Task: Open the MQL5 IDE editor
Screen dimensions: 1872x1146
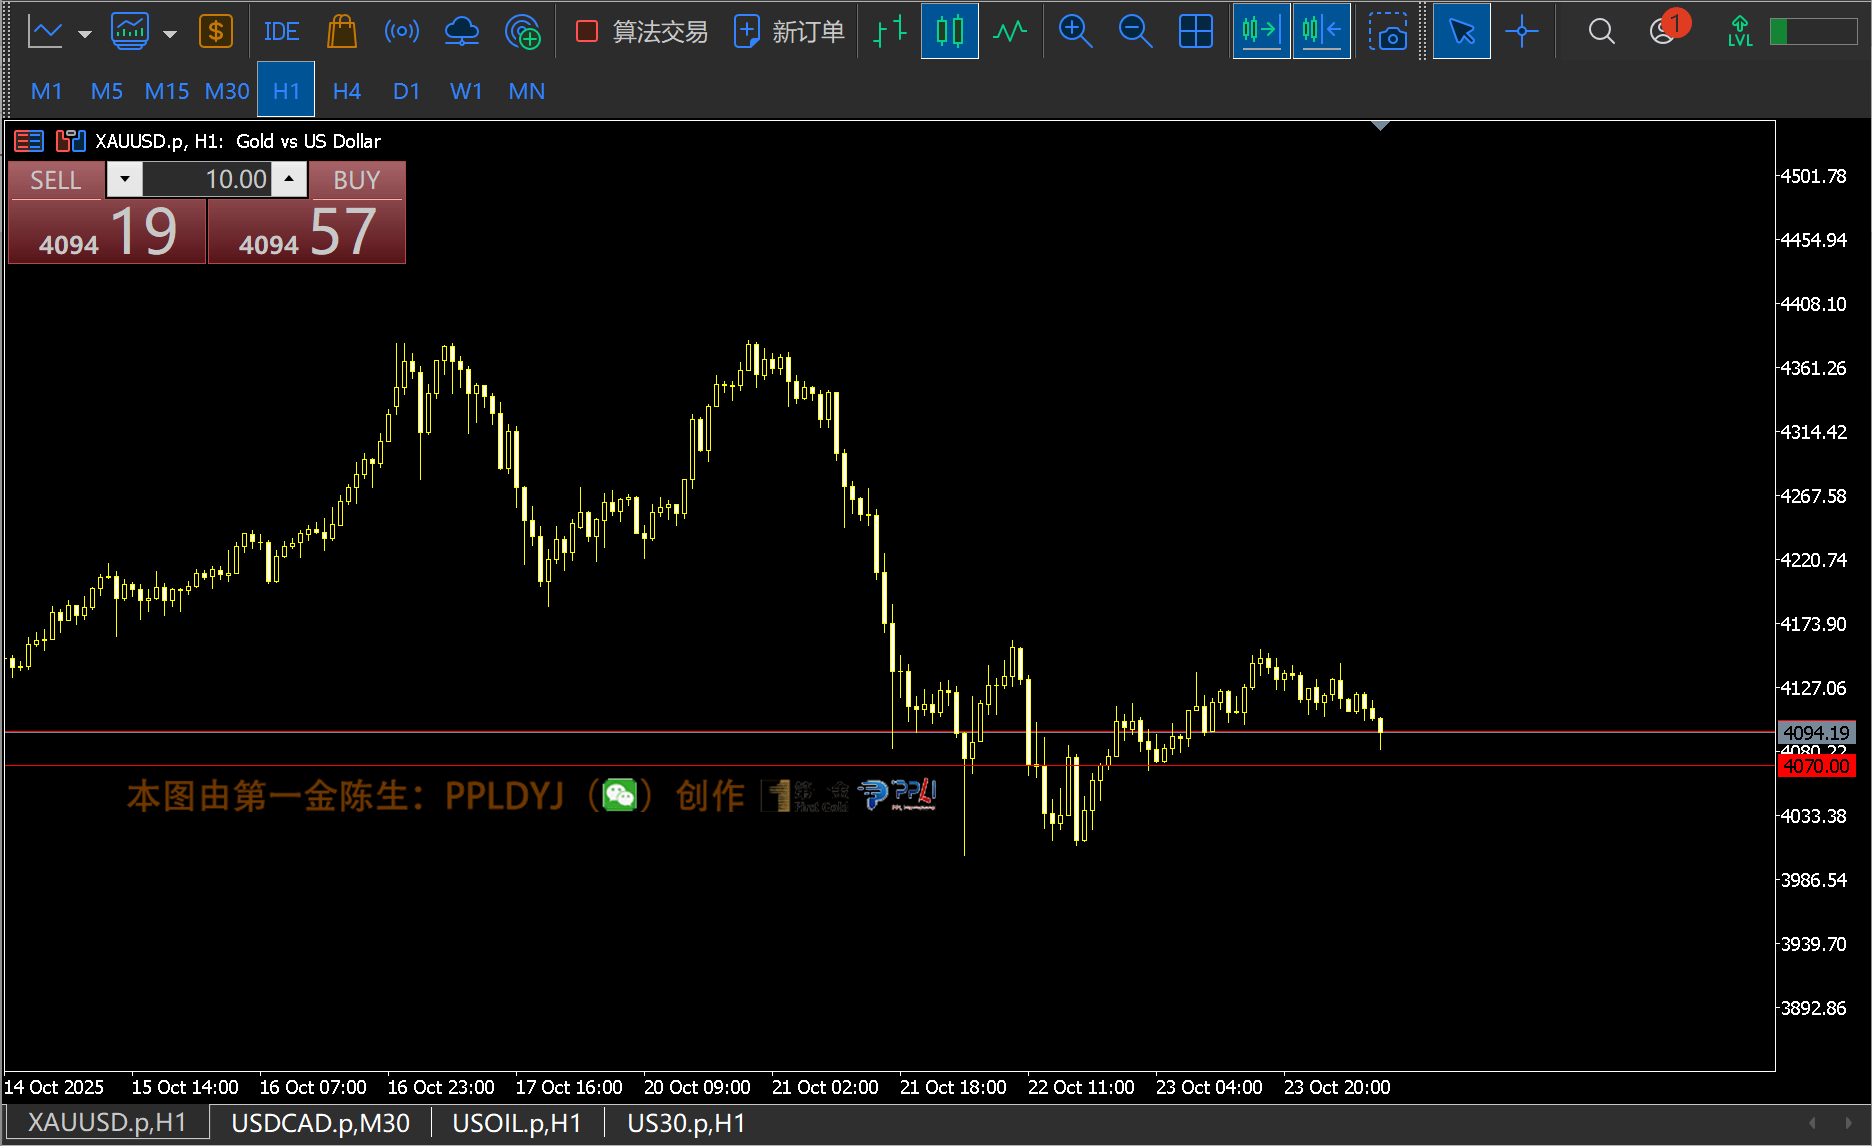Action: click(x=281, y=32)
